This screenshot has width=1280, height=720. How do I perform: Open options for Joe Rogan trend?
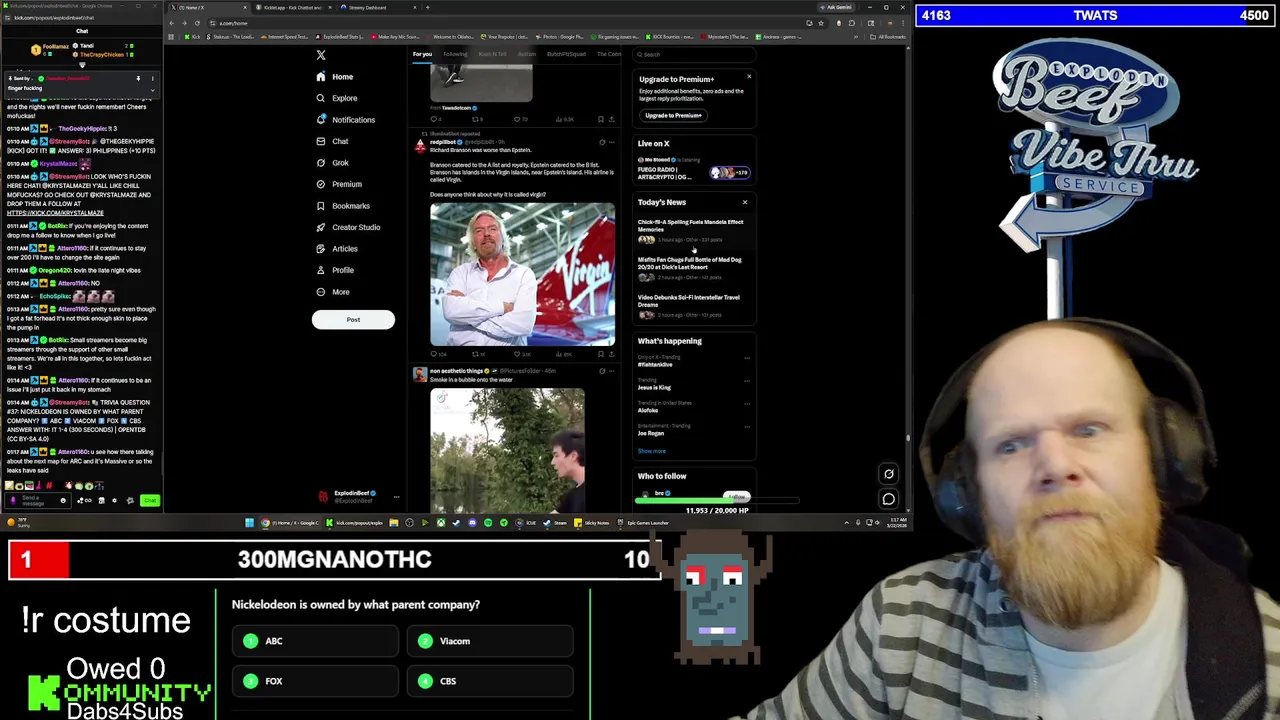click(746, 427)
